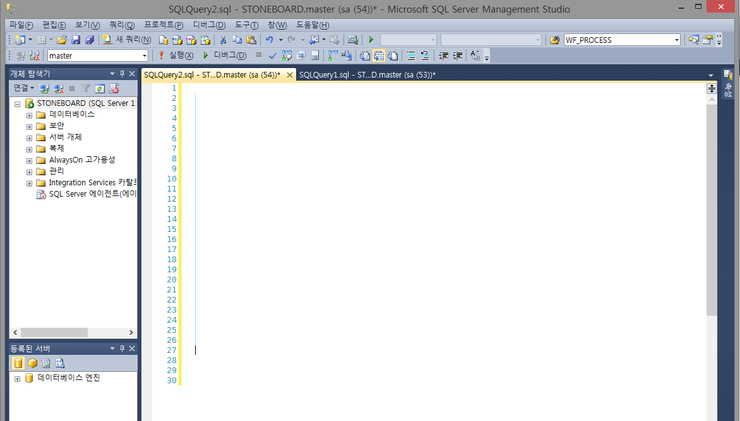Click the Copy icon in the toolbar
The image size is (740, 421).
237,40
